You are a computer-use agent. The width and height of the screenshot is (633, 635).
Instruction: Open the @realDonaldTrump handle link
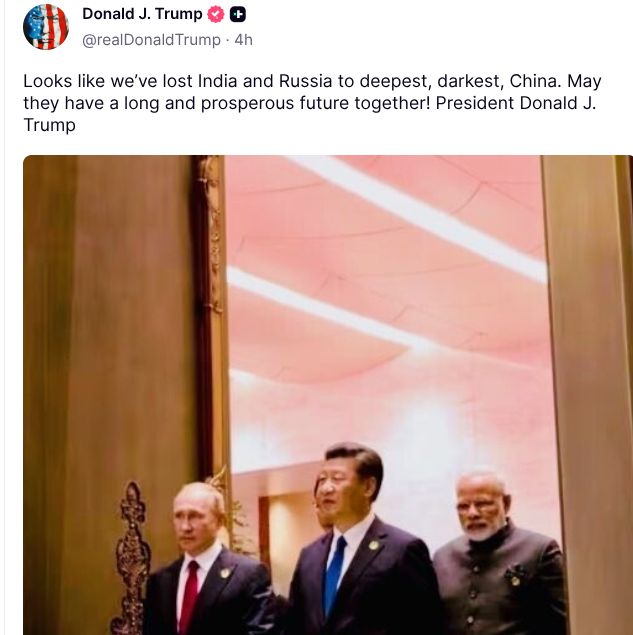pyautogui.click(x=151, y=40)
